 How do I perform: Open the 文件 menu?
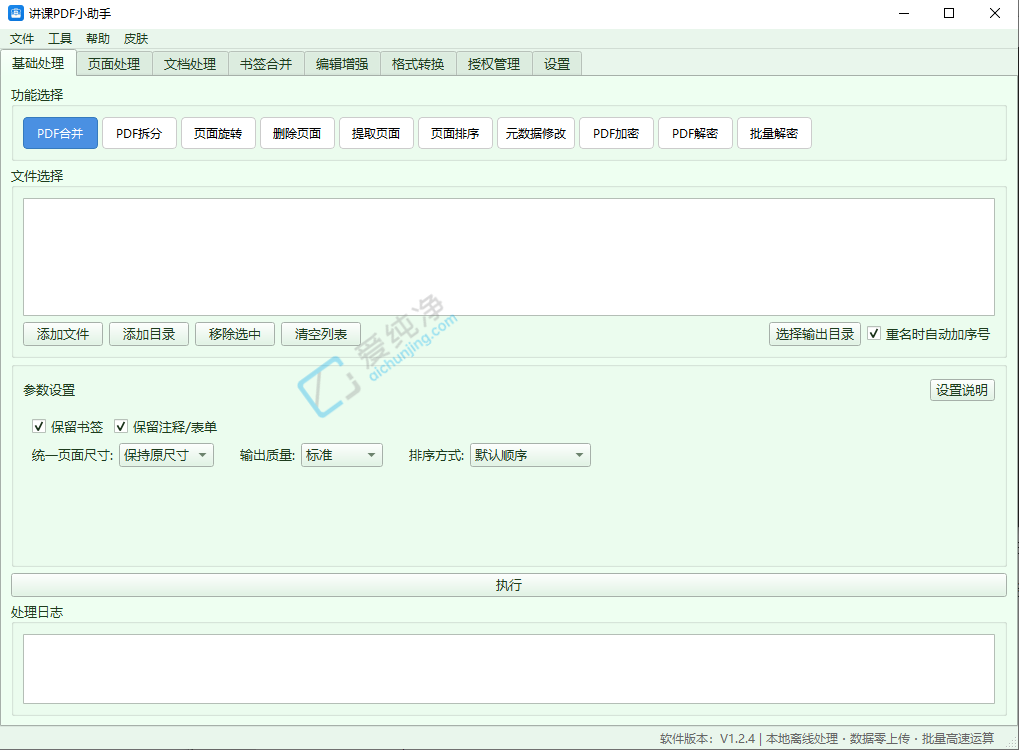tap(22, 39)
